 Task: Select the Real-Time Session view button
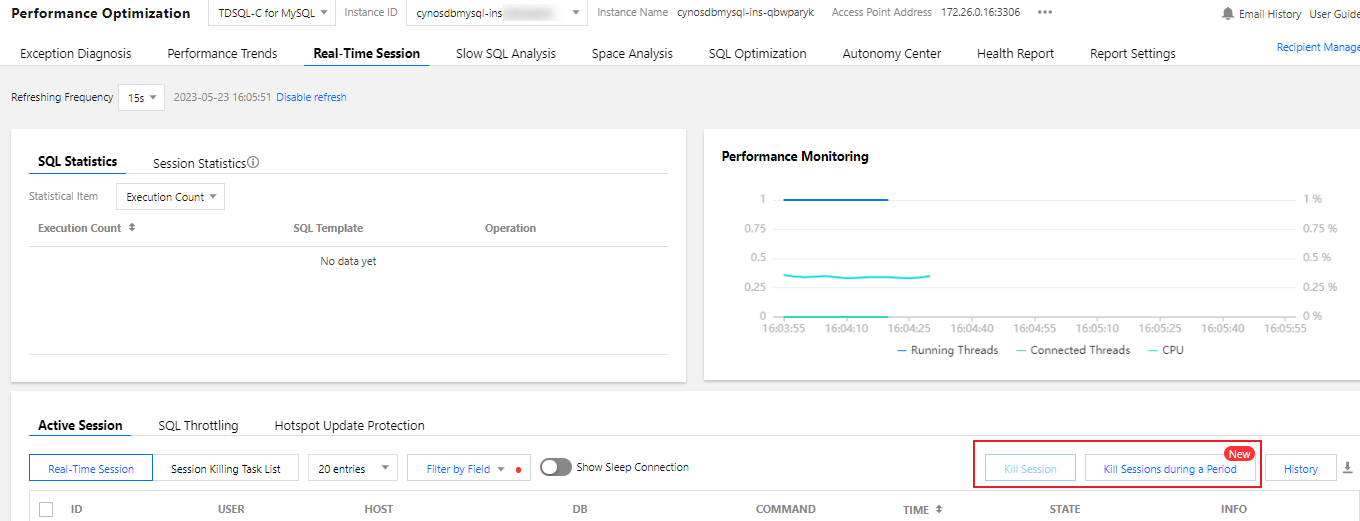pos(91,468)
